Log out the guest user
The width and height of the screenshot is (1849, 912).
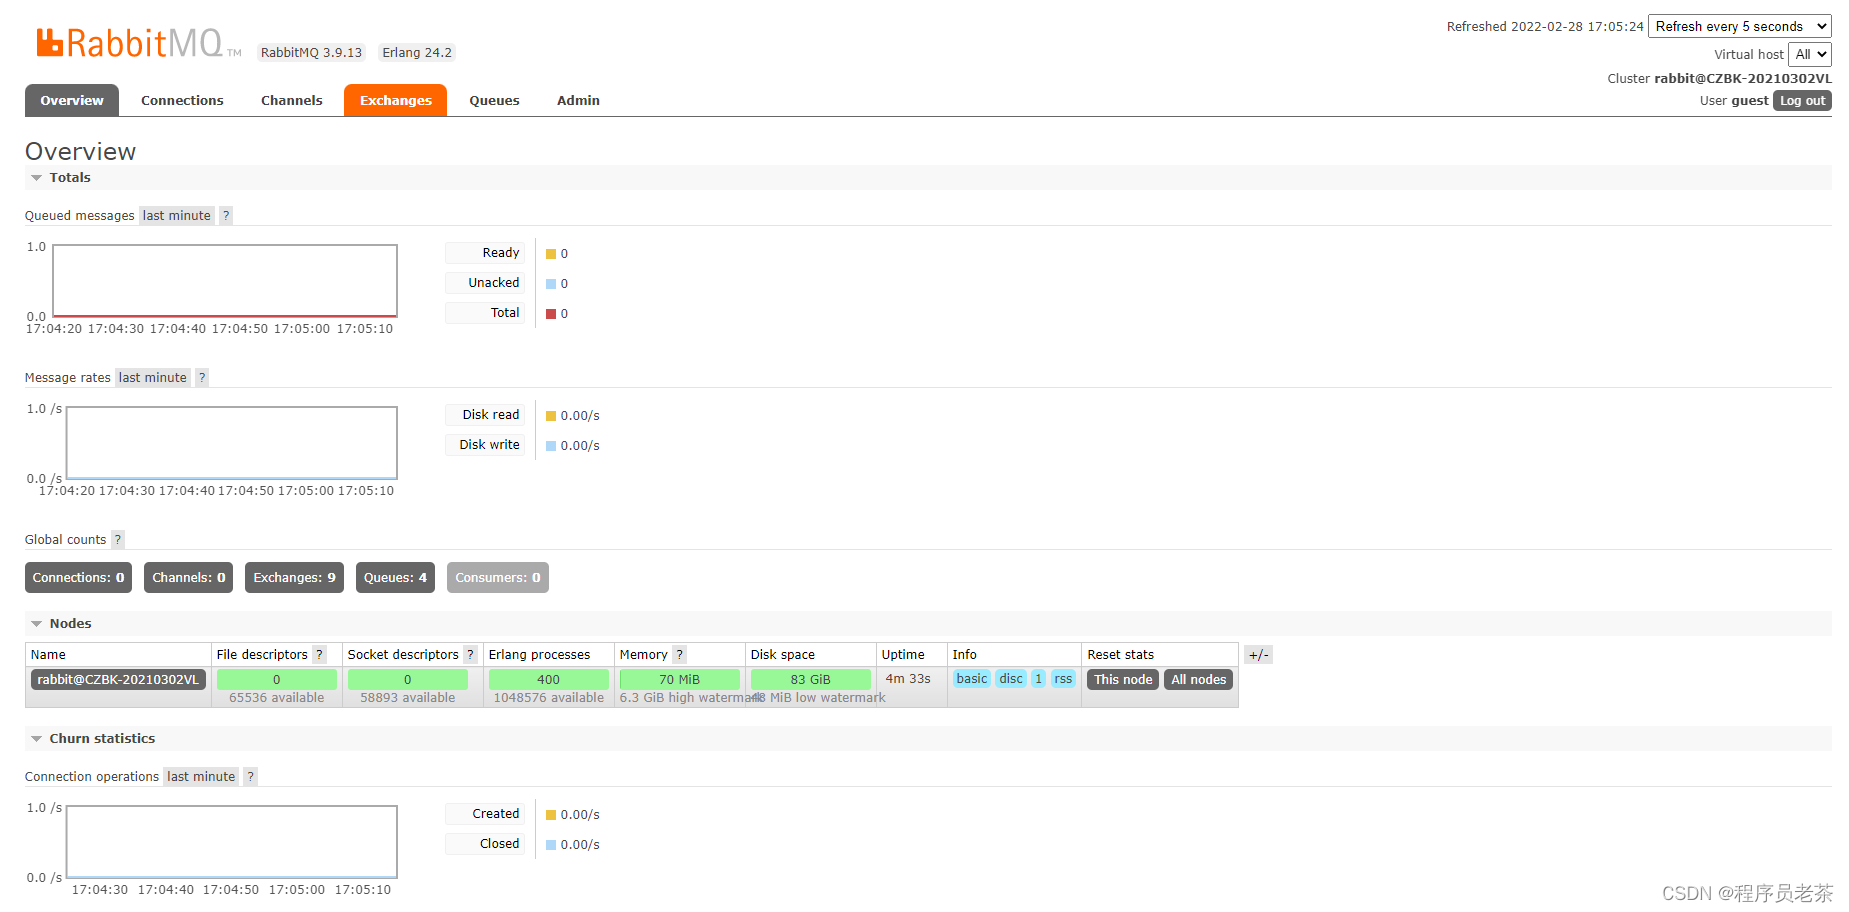[1802, 100]
